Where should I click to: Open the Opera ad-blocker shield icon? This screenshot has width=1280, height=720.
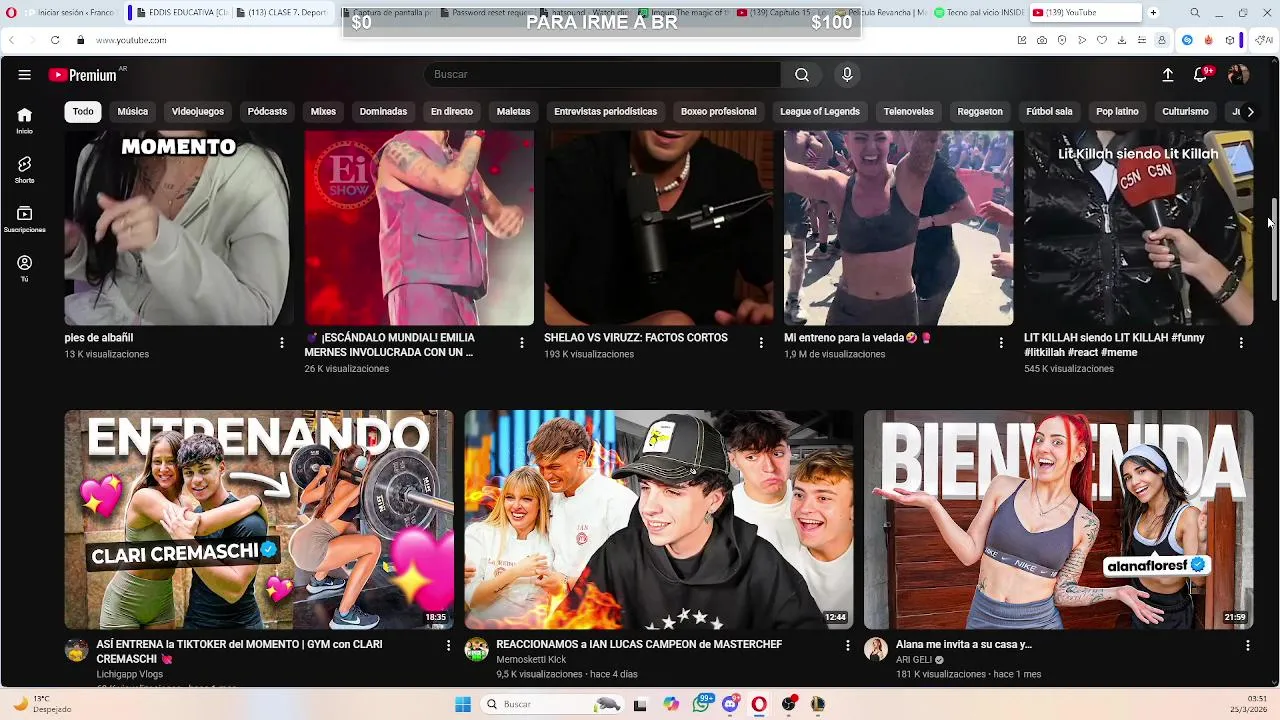point(1062,40)
